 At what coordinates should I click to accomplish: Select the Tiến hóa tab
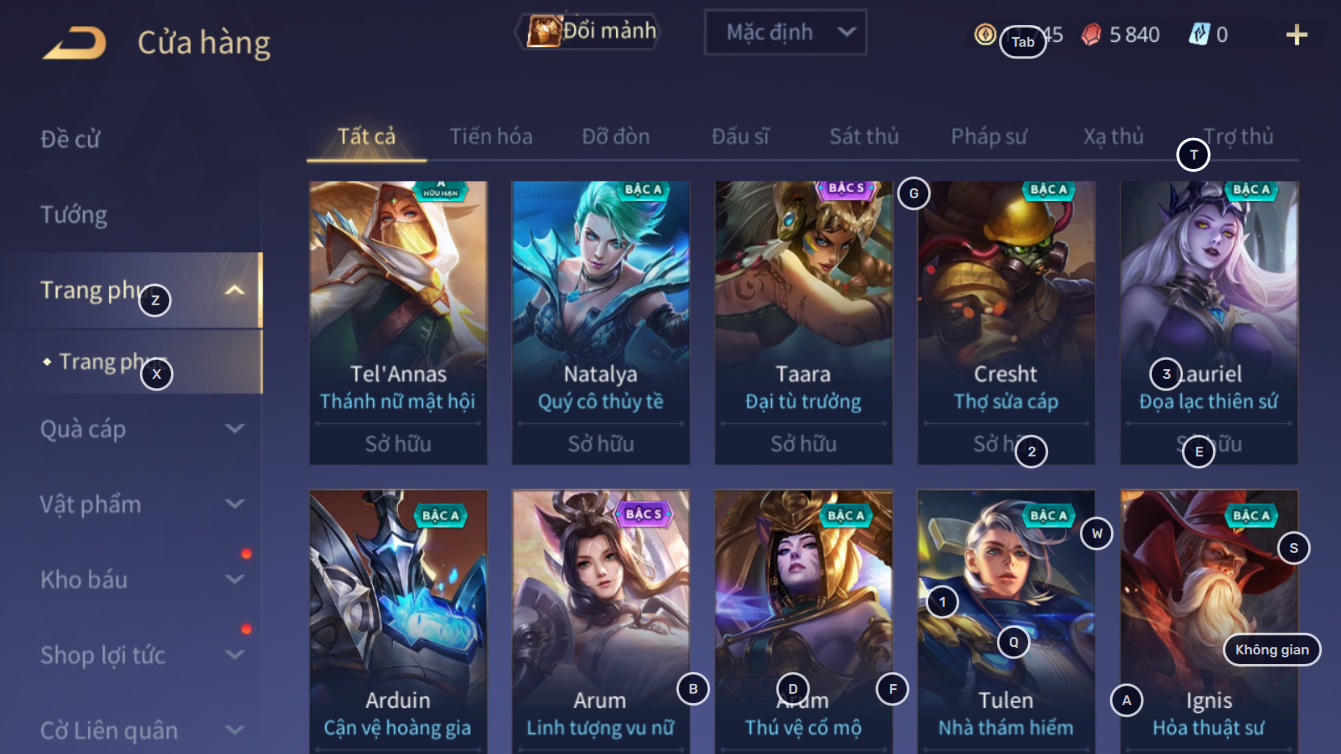tap(491, 137)
